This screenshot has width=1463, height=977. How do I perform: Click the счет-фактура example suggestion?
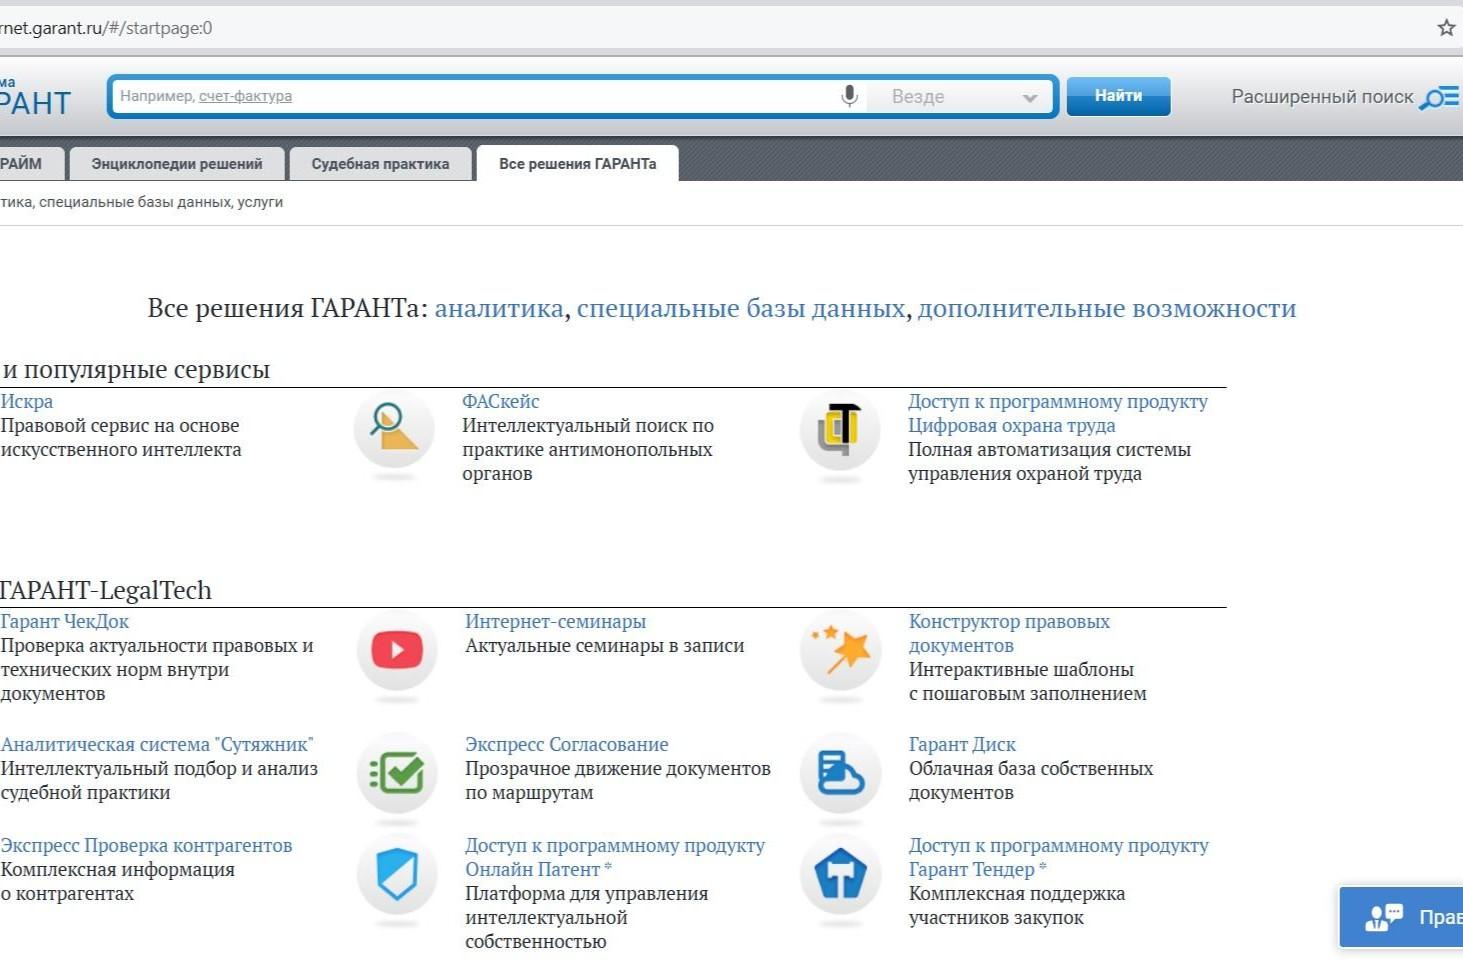(x=246, y=96)
